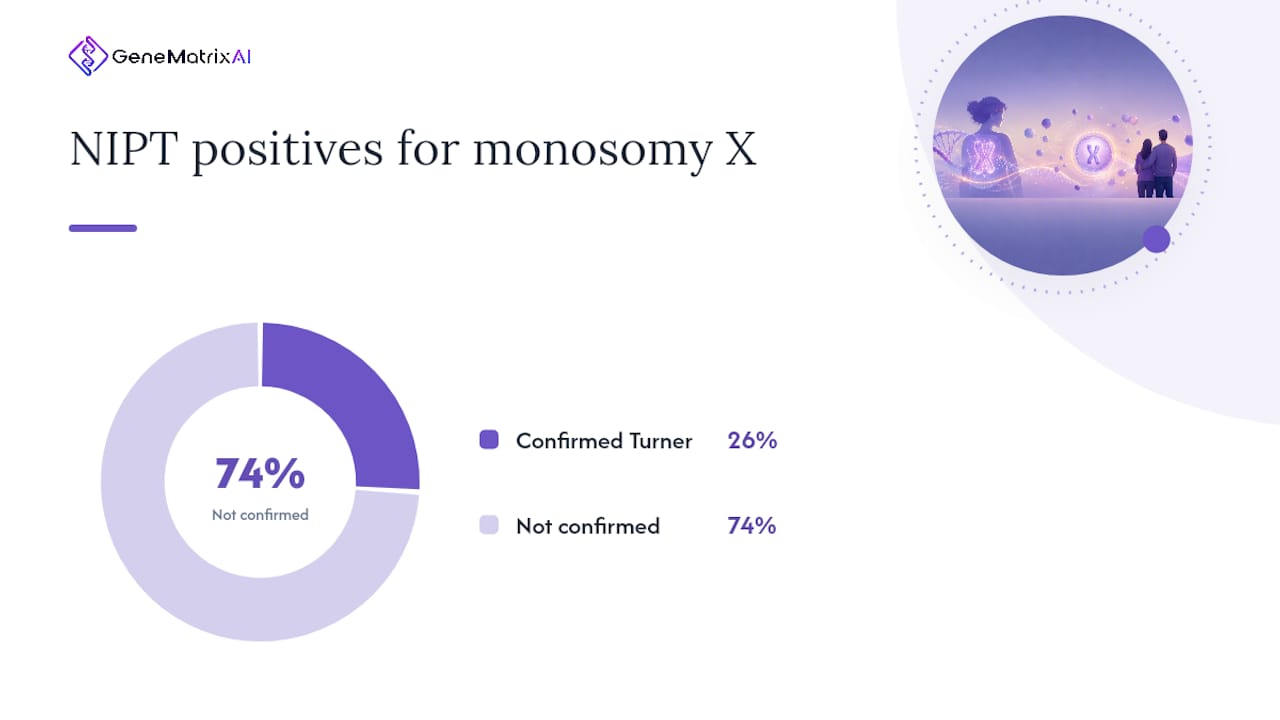This screenshot has height=720, width=1280.
Task: Click the GeneMatrixAI DNA logo icon
Action: click(x=88, y=56)
